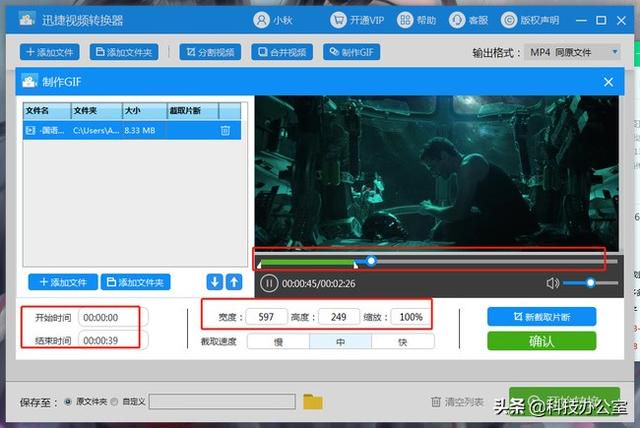Click top toolbar 添加文件夹 button

(x=124, y=52)
